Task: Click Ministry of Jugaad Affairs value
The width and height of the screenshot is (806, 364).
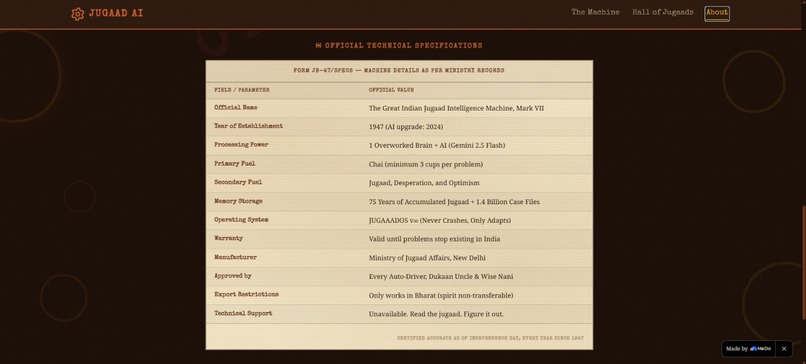Action: 427,258
